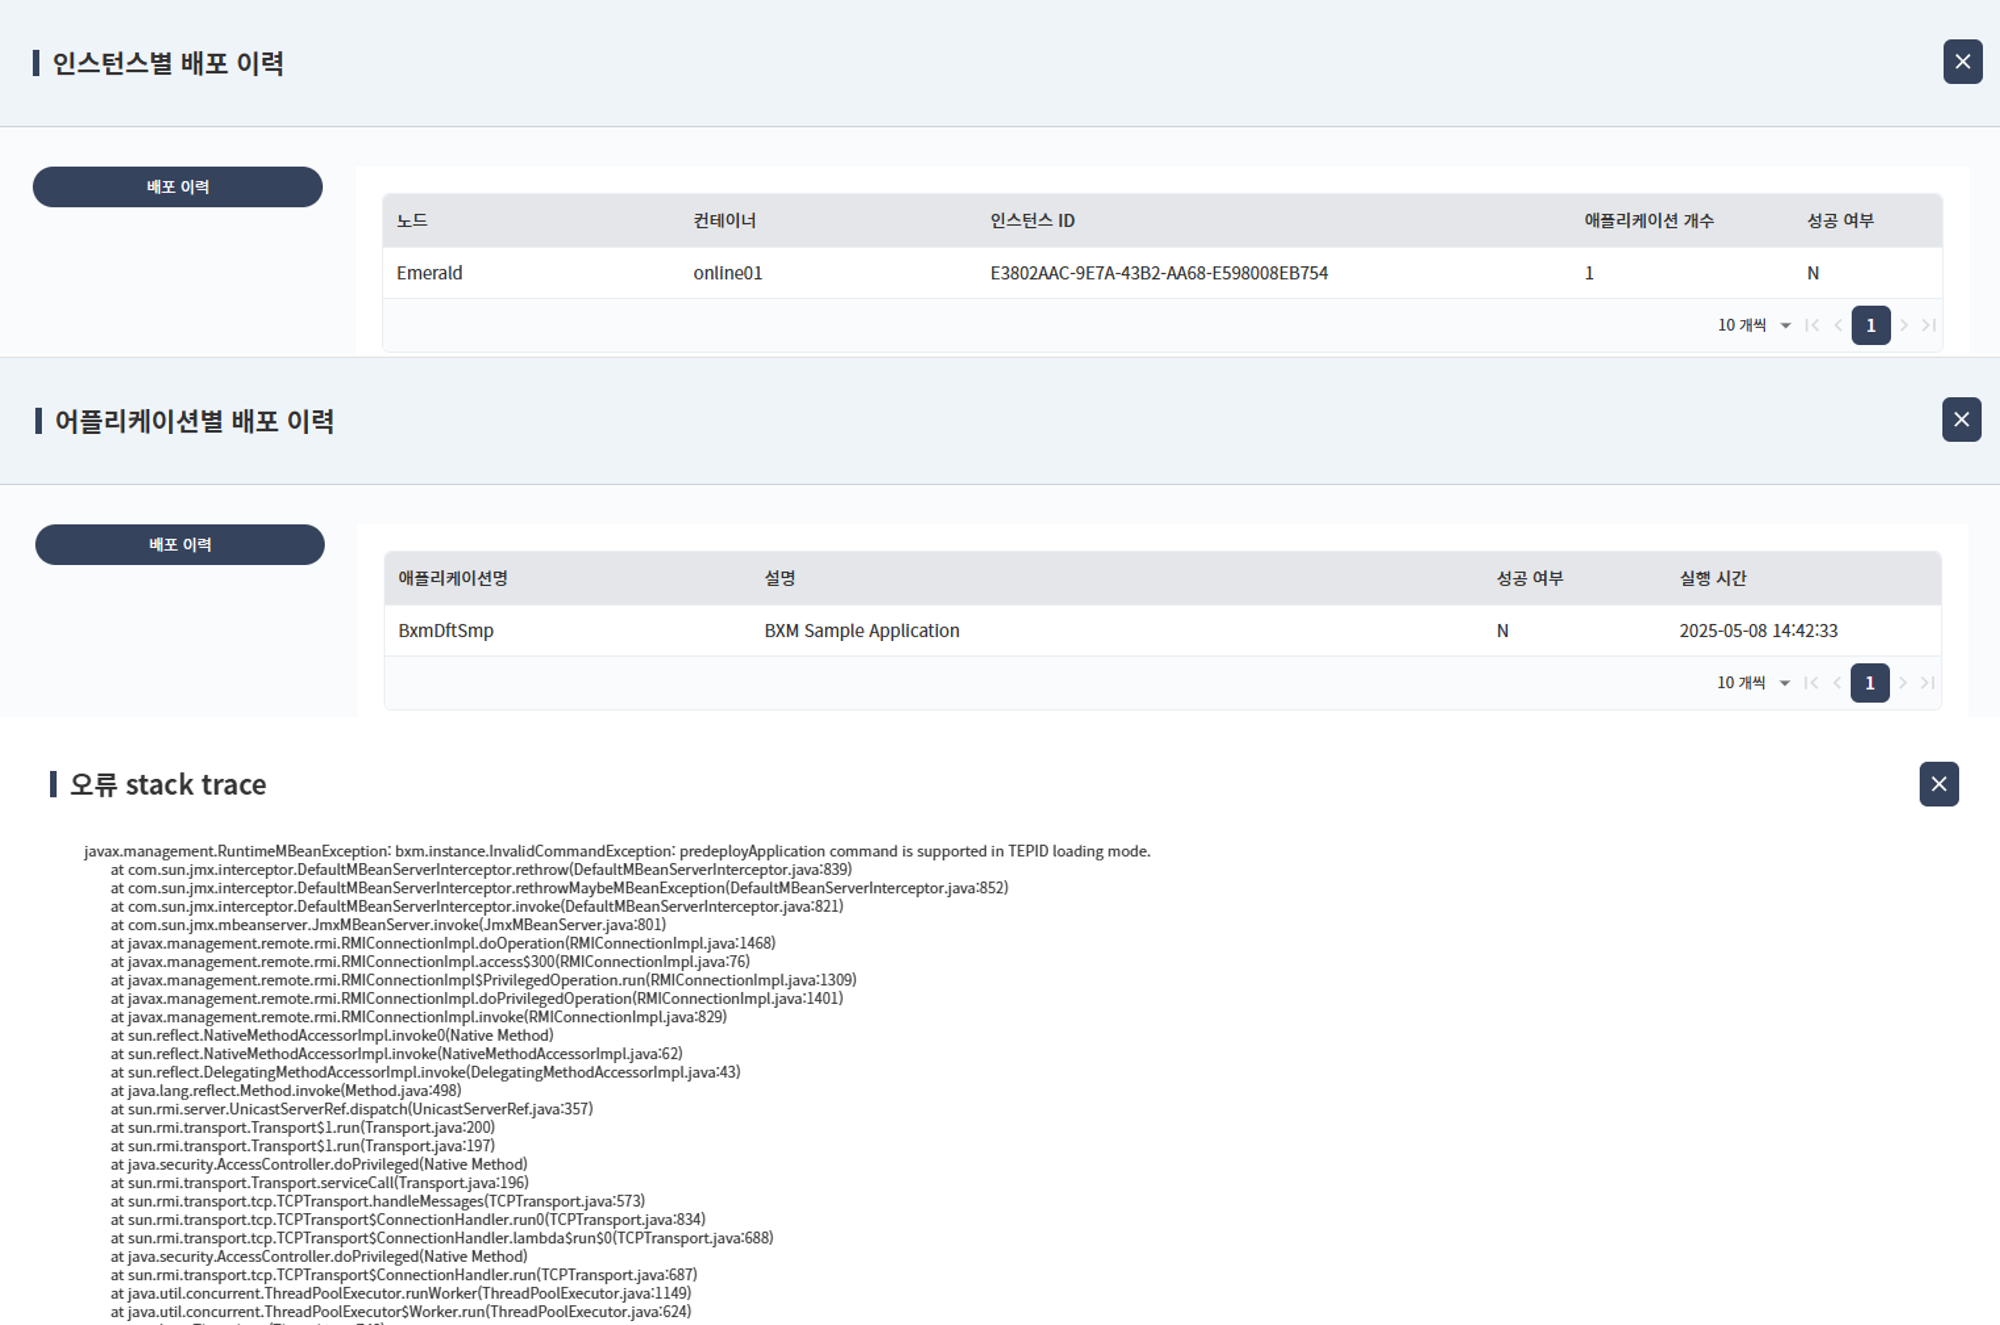Close the 인스턴스별 배포 이력 panel
The image size is (2000, 1325).
point(1962,62)
